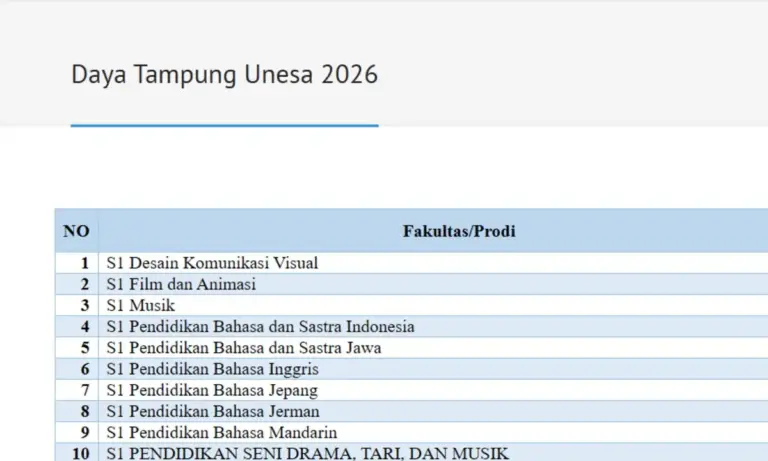Click number cell 9
768x461 pixels.
[77, 433]
